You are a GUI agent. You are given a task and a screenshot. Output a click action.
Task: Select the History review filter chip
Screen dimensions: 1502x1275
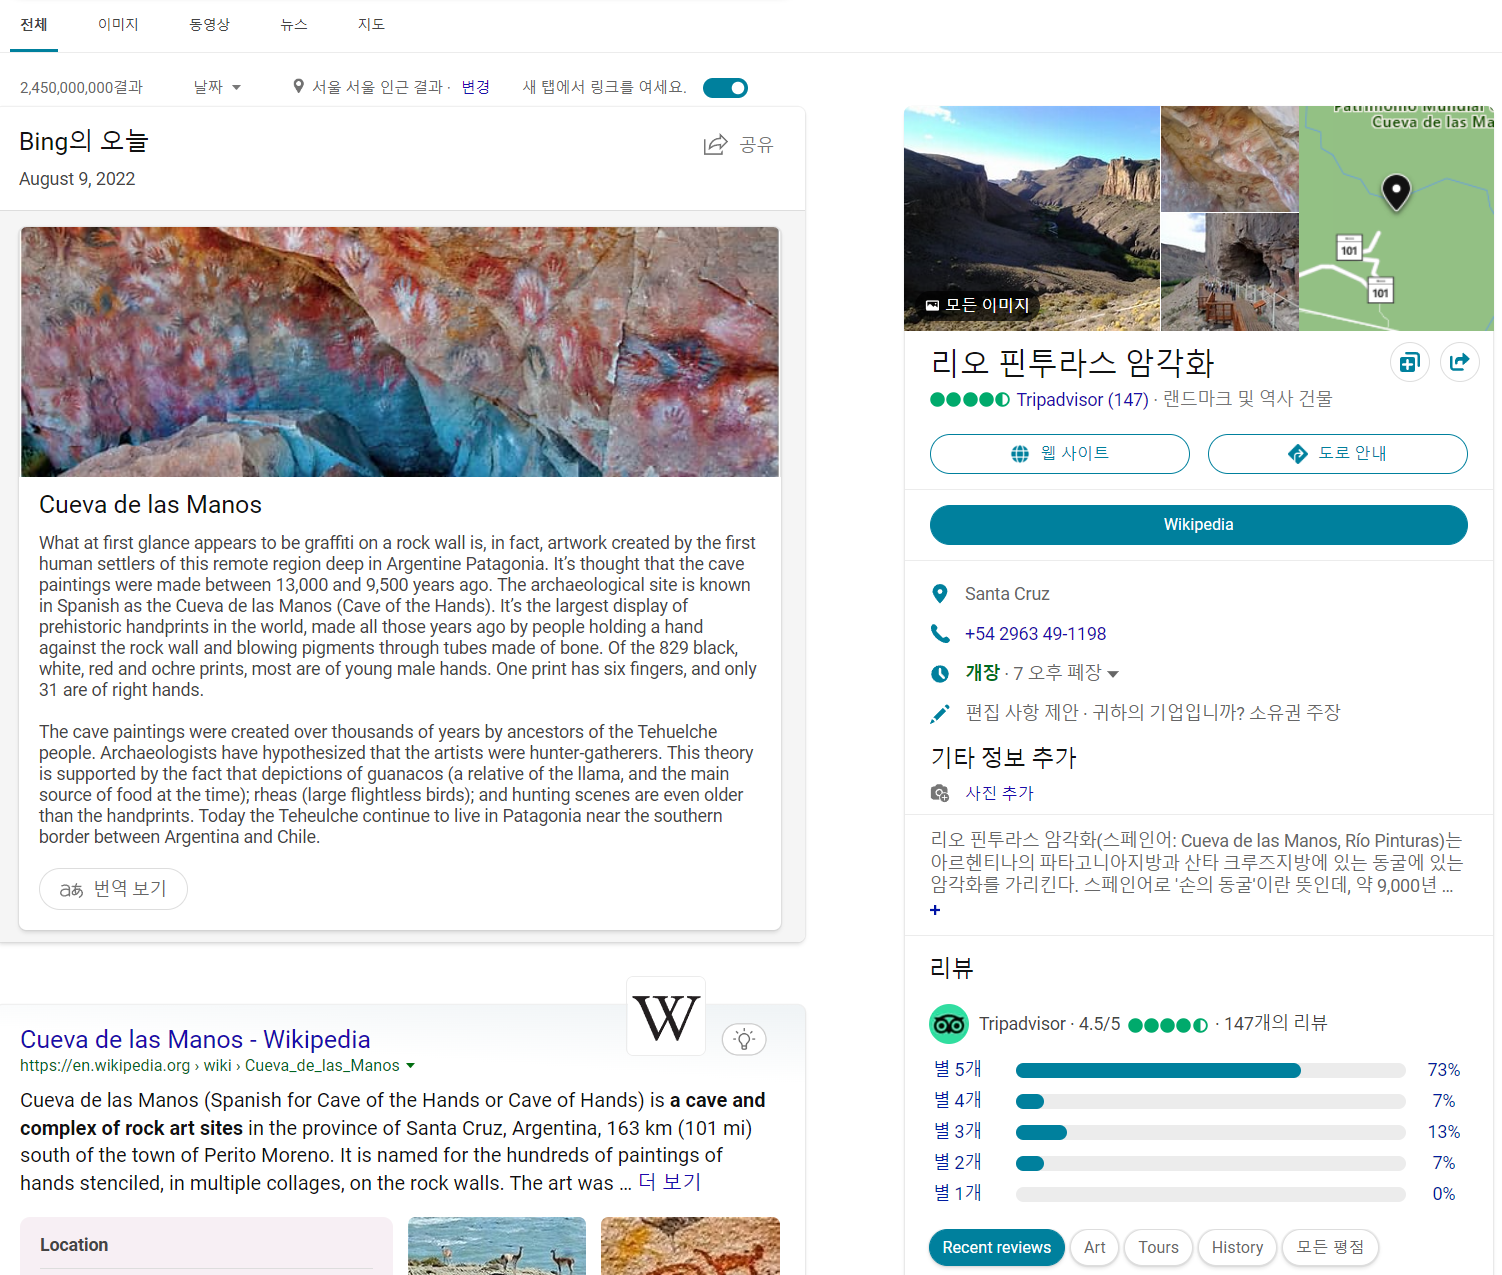(x=1237, y=1247)
